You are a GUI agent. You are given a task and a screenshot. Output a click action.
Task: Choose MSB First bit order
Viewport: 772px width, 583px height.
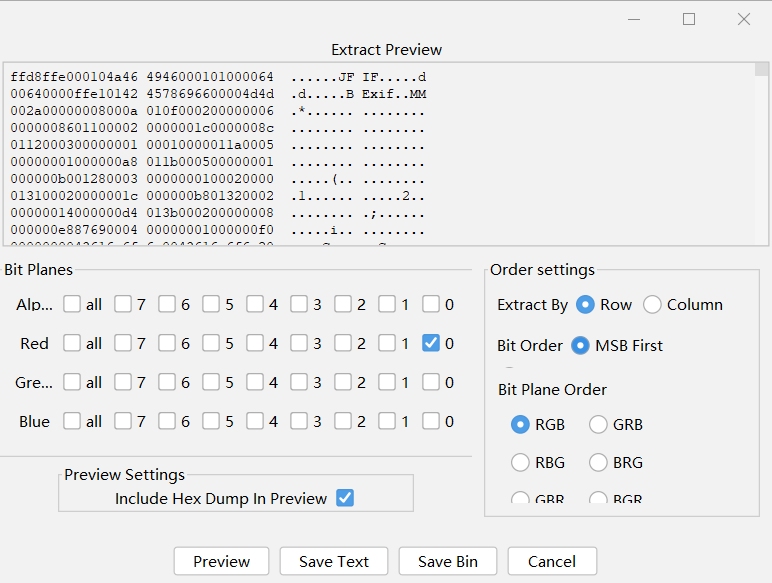(580, 346)
